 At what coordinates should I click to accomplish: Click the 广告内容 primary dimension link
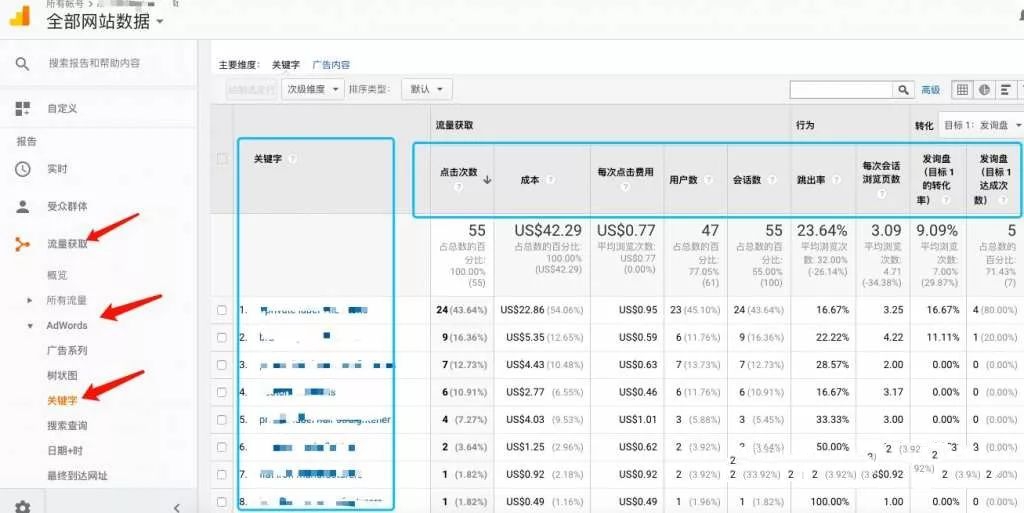331,65
